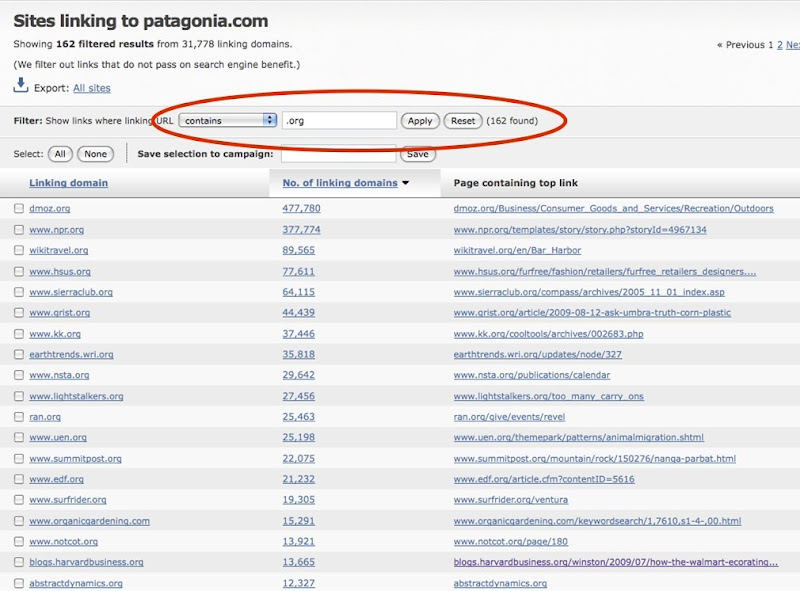Open the dmoz.org domain link
The height and width of the screenshot is (591, 800).
click(49, 208)
